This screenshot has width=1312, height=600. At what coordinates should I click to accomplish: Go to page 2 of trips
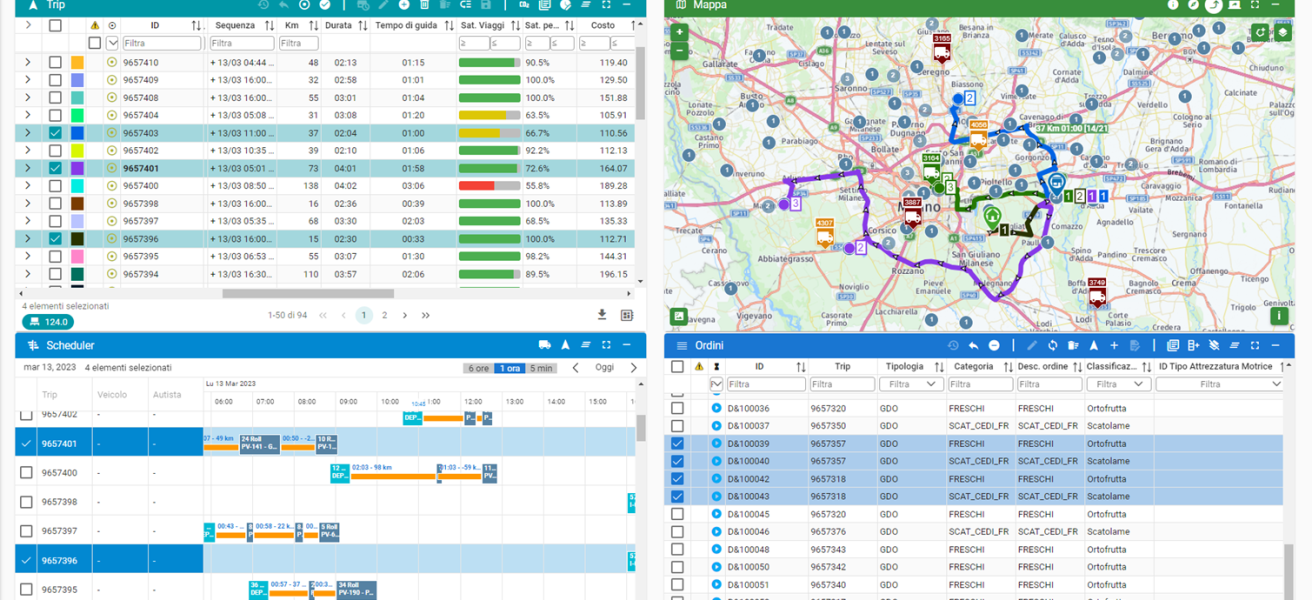(385, 315)
